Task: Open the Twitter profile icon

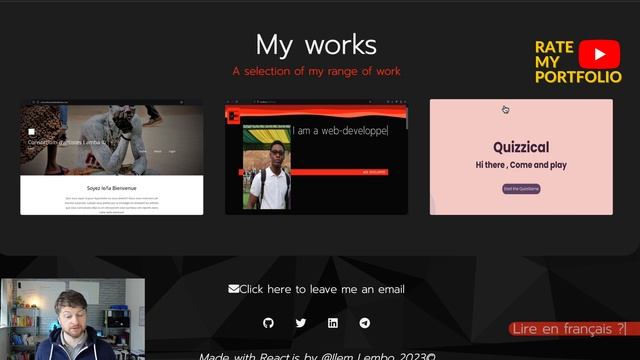Action: 301,323
